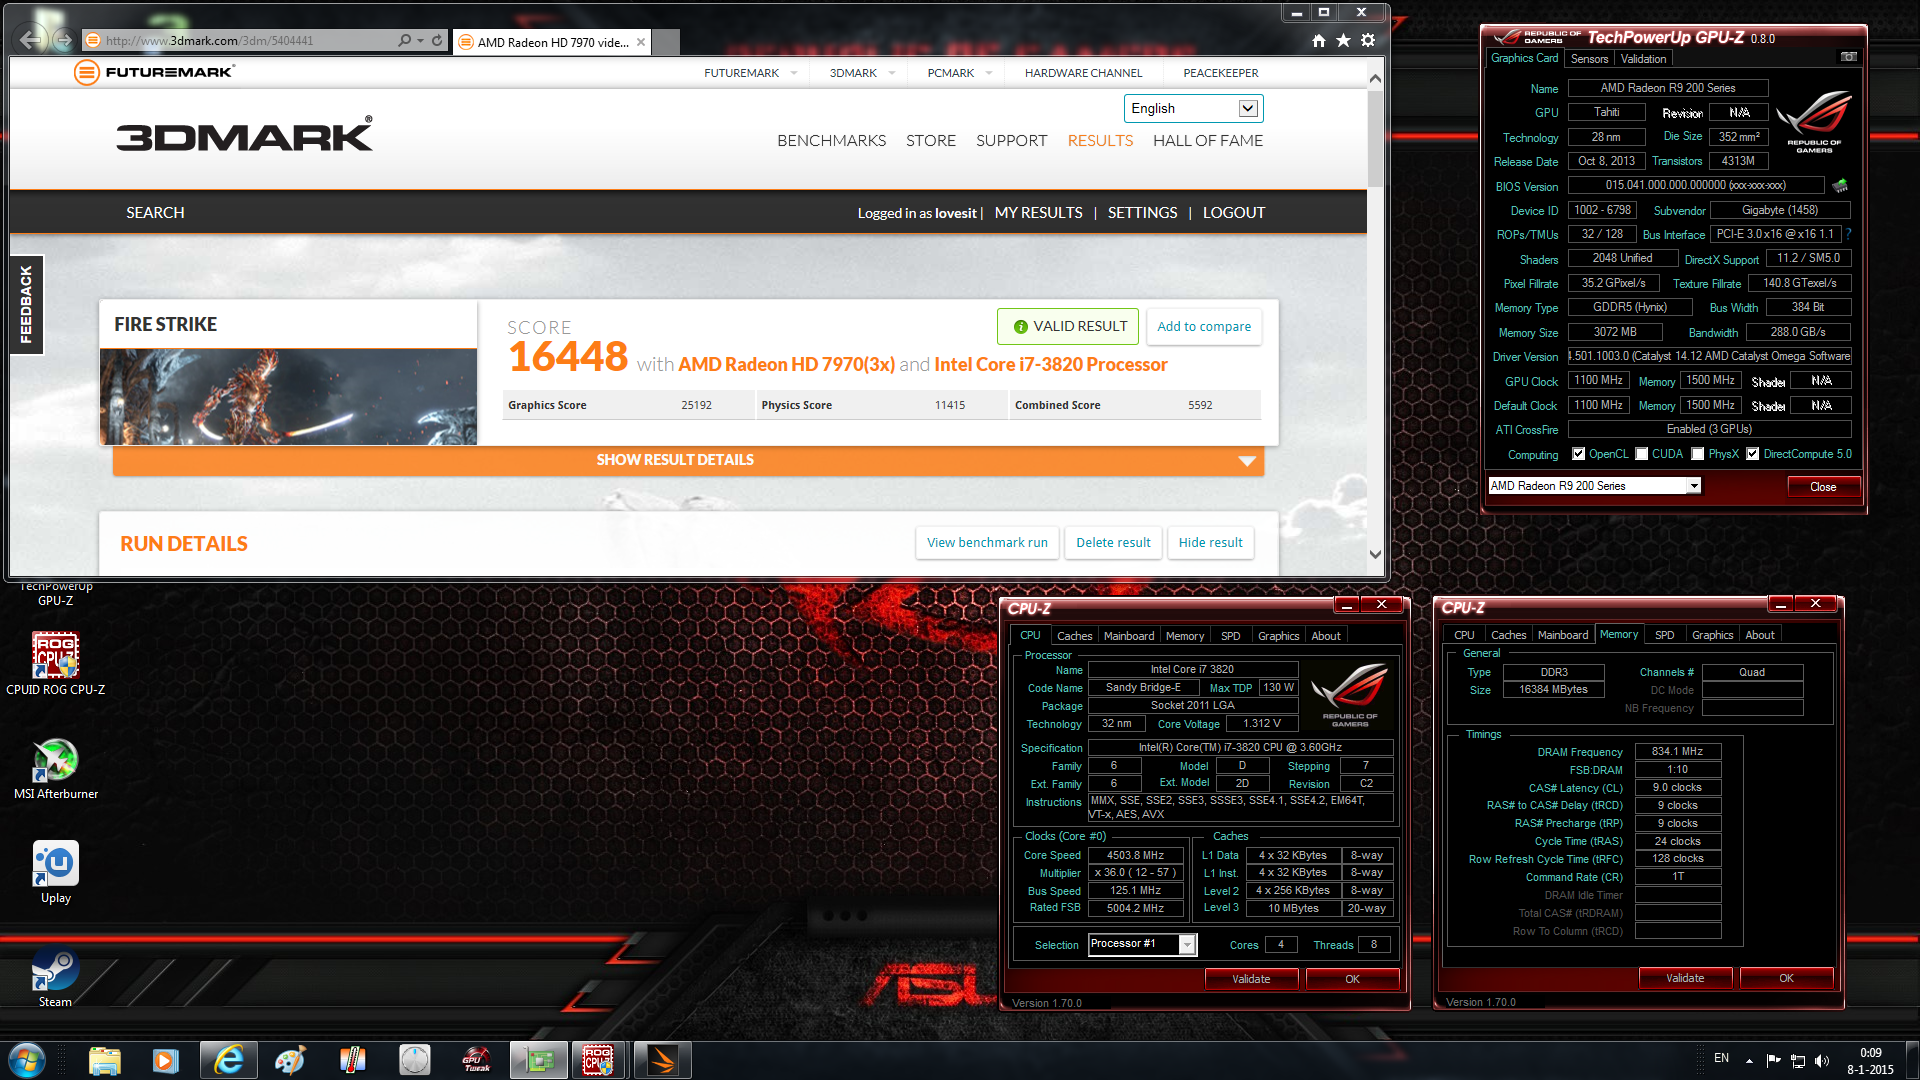
Task: Click the MY RESULTS link
Action: [1038, 213]
